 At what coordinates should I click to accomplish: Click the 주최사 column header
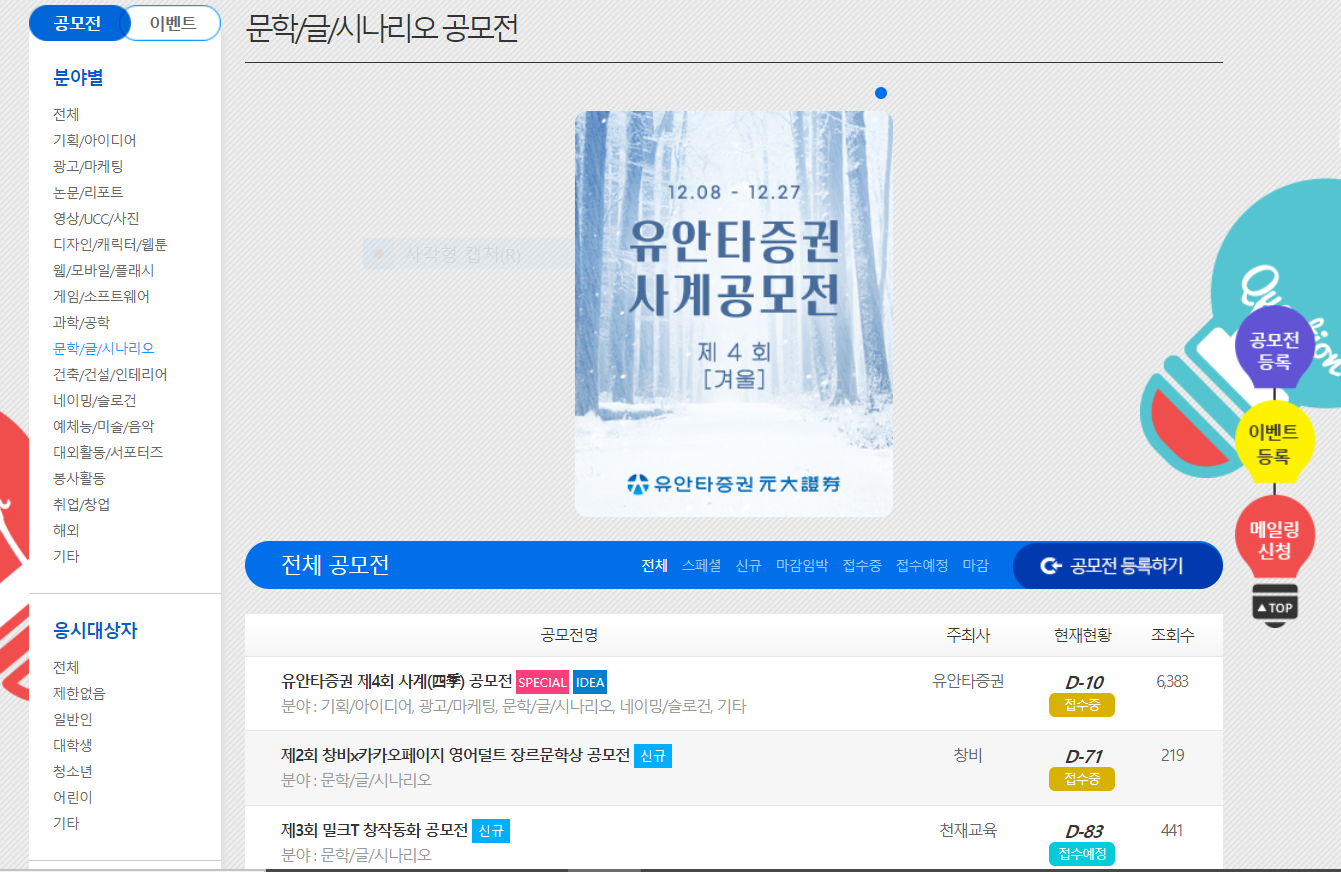pyautogui.click(x=968, y=635)
